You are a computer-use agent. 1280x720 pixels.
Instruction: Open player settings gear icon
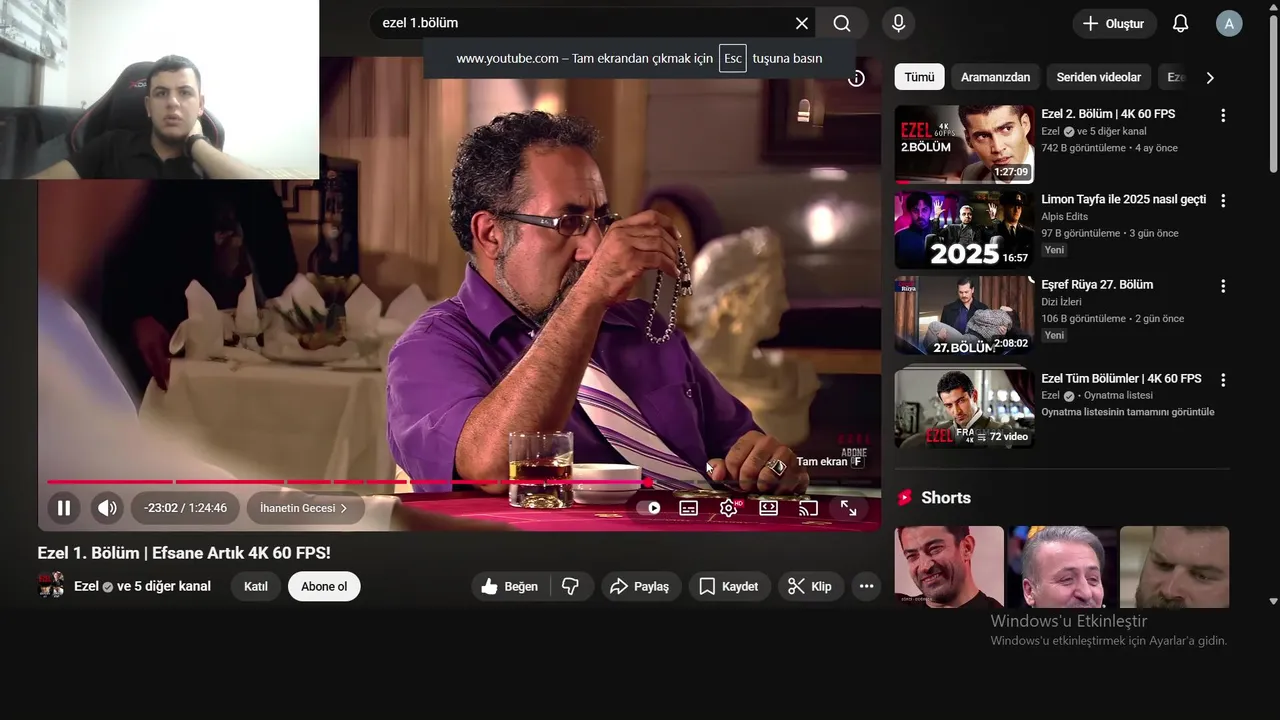click(729, 508)
